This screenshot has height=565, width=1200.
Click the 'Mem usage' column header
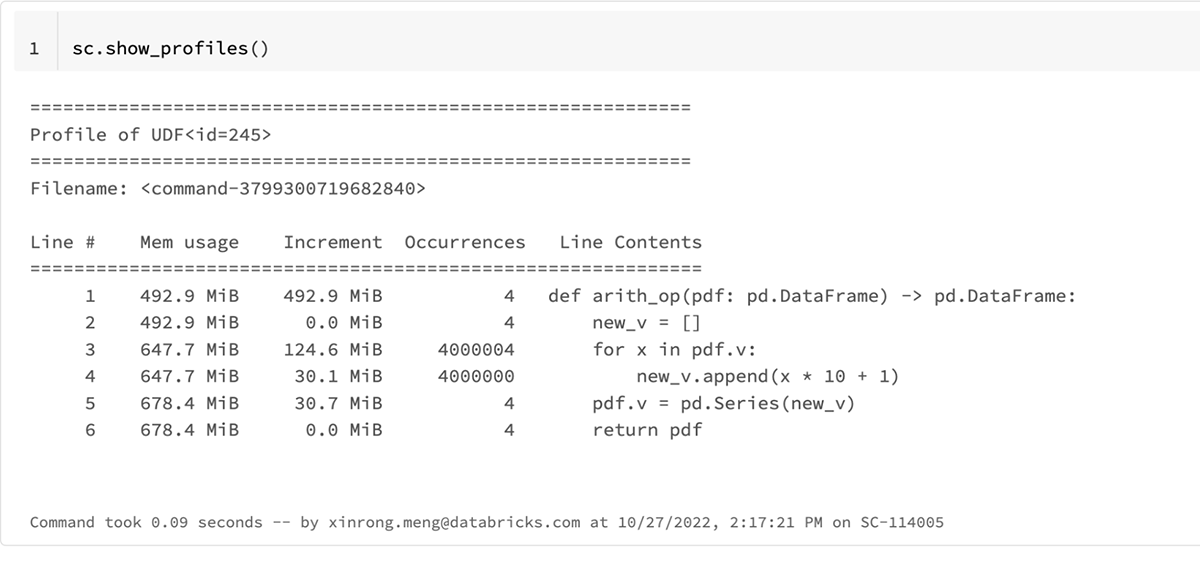pyautogui.click(x=189, y=242)
